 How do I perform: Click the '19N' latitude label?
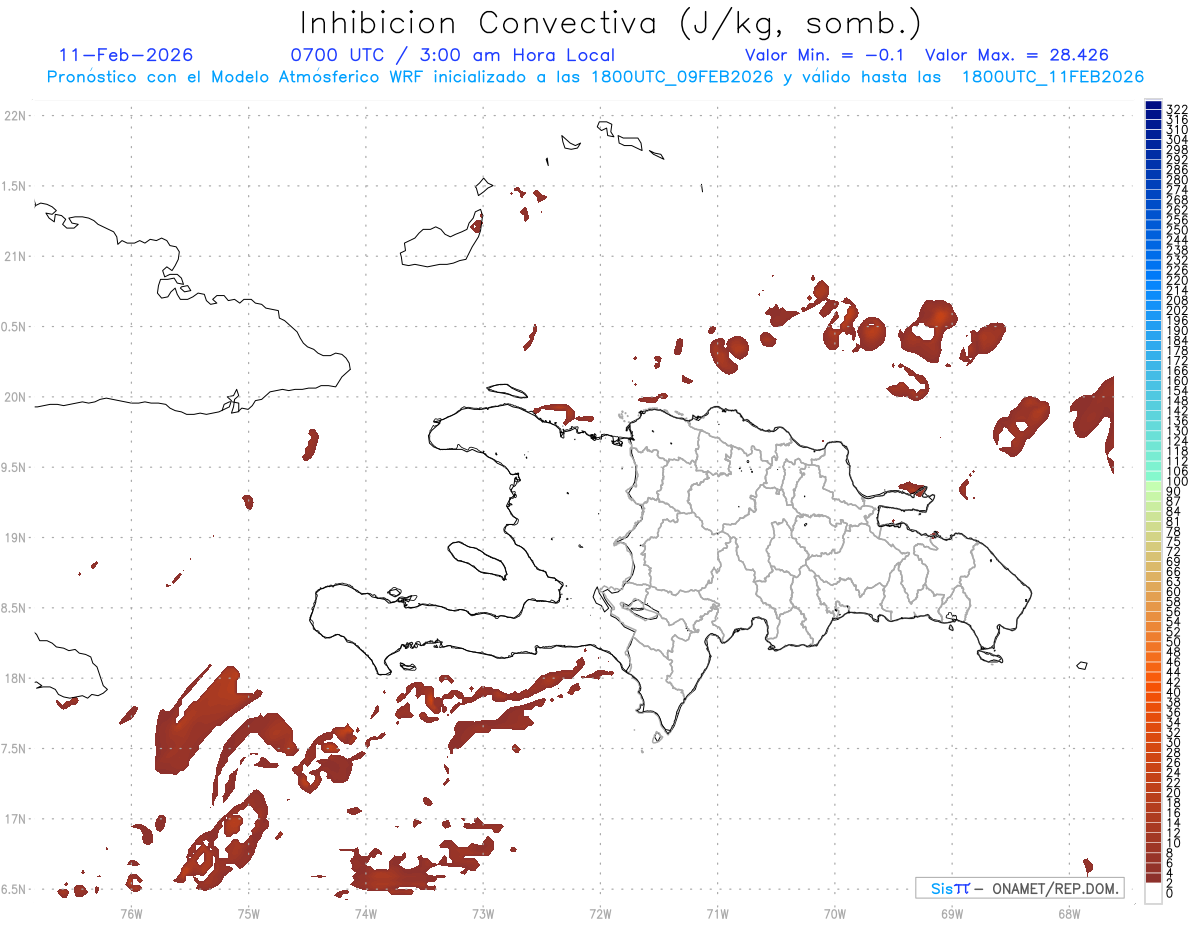tap(15, 537)
